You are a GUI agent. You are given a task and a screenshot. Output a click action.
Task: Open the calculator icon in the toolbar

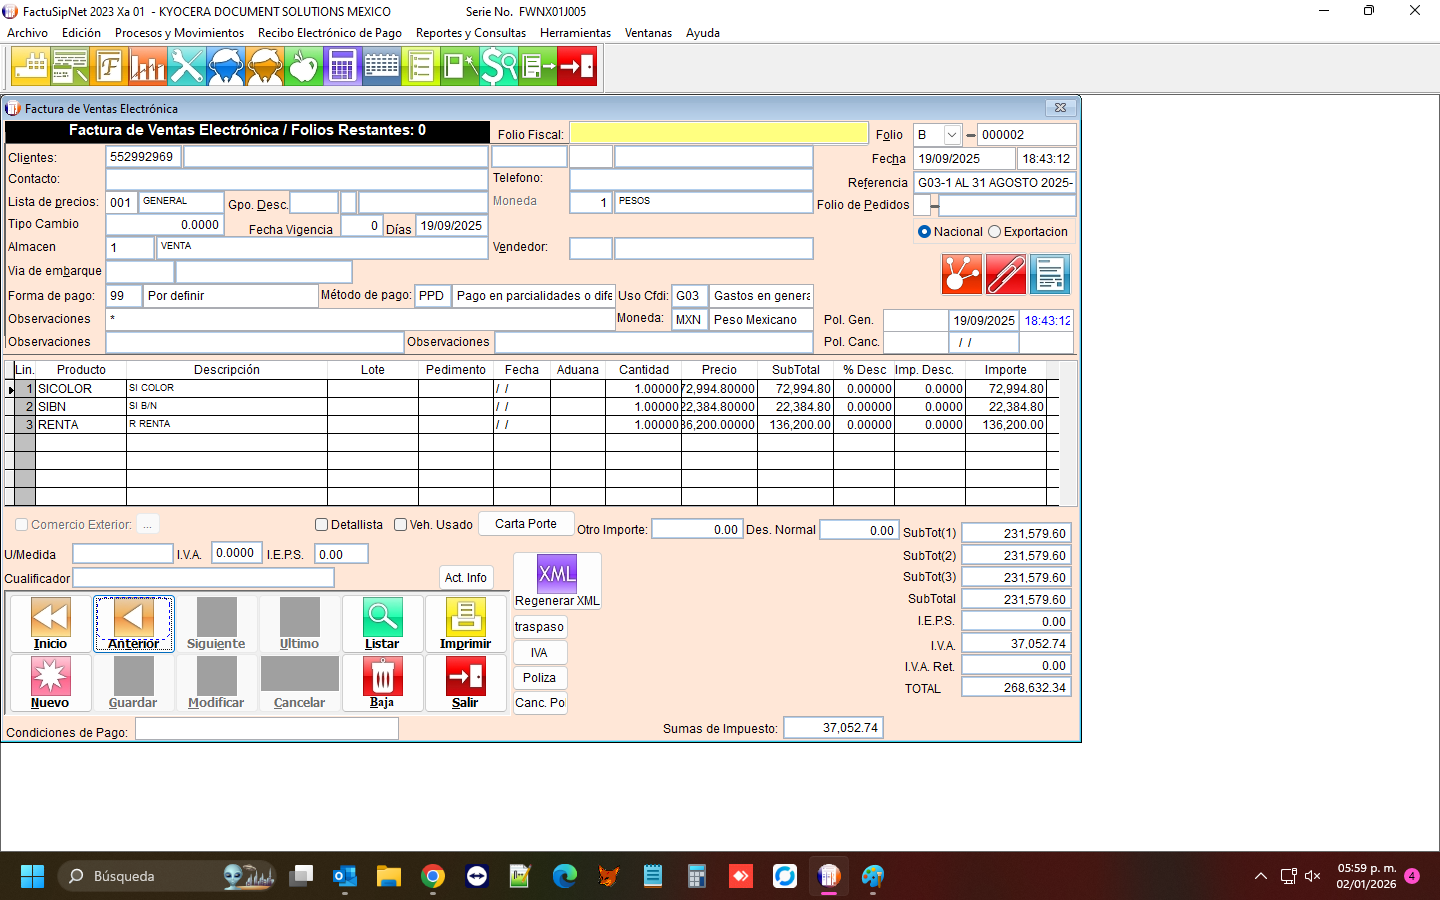pyautogui.click(x=342, y=67)
